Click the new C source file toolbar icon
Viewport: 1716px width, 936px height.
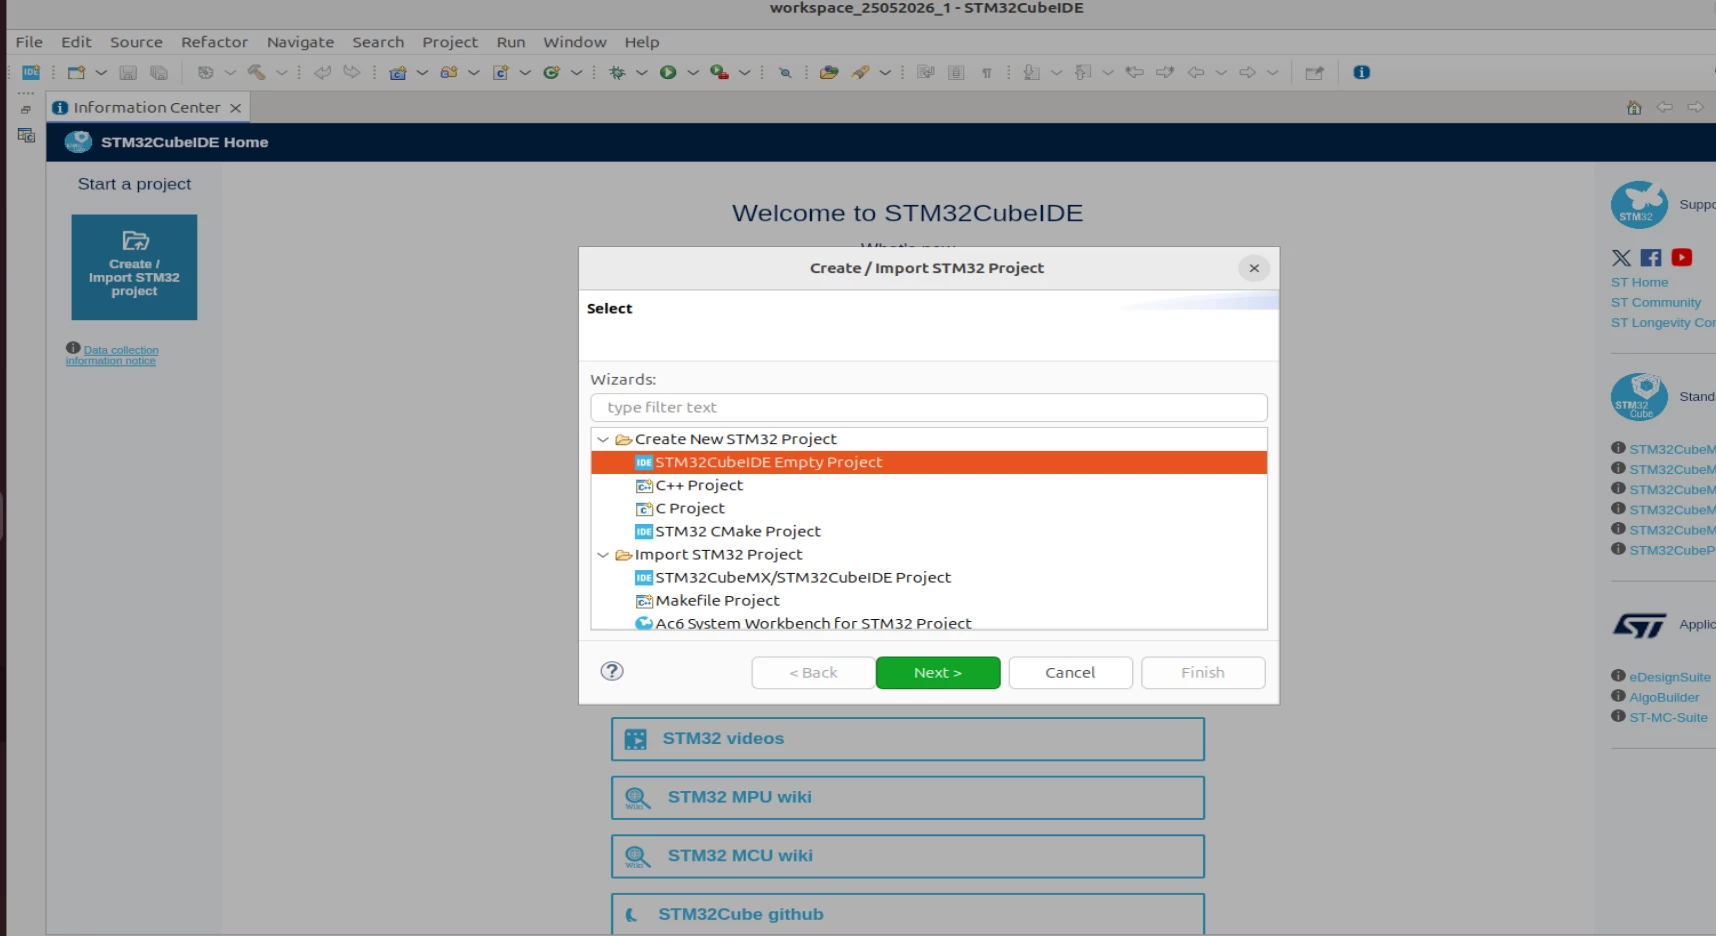501,72
